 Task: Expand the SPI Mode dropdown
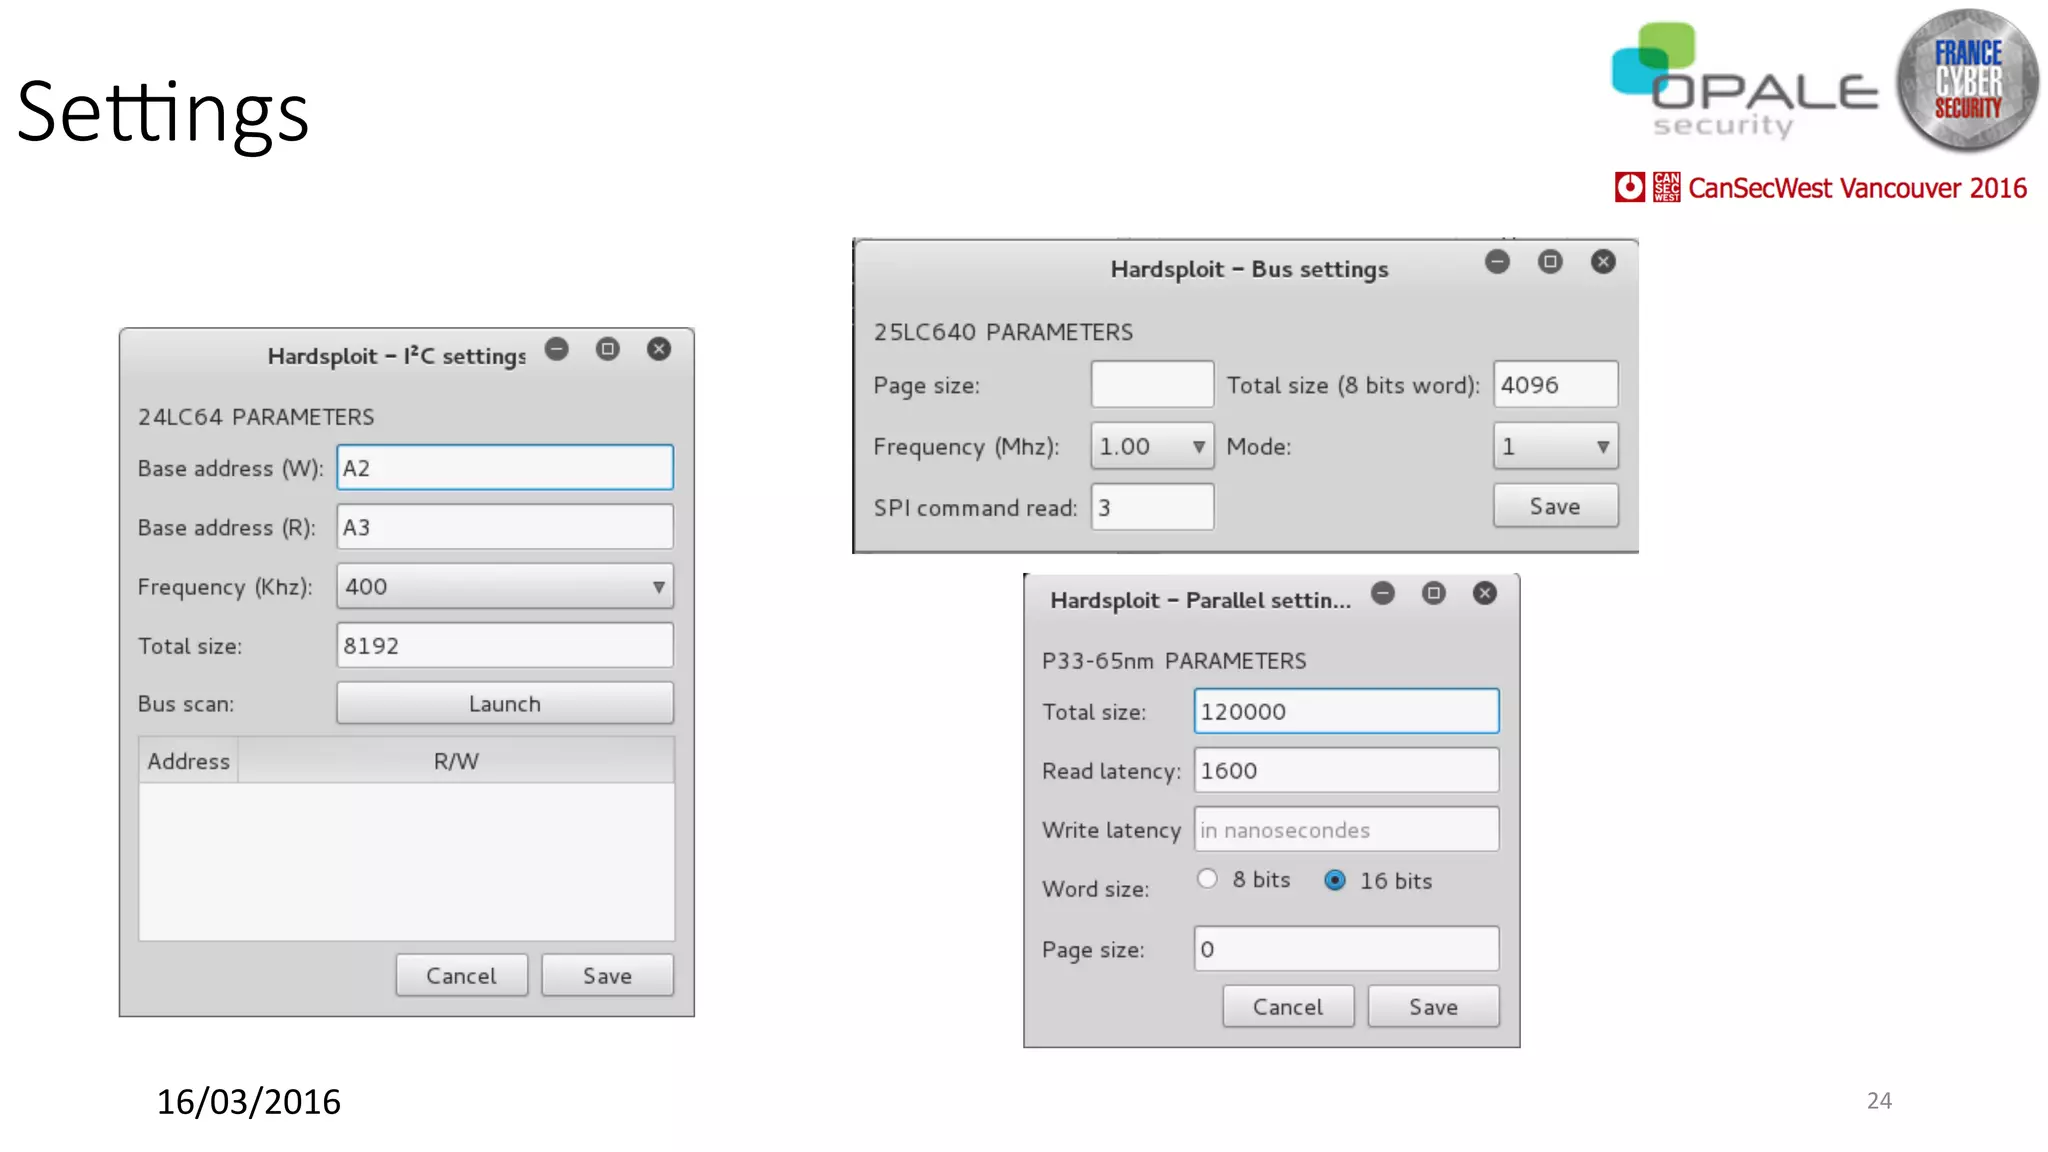(x=1555, y=446)
